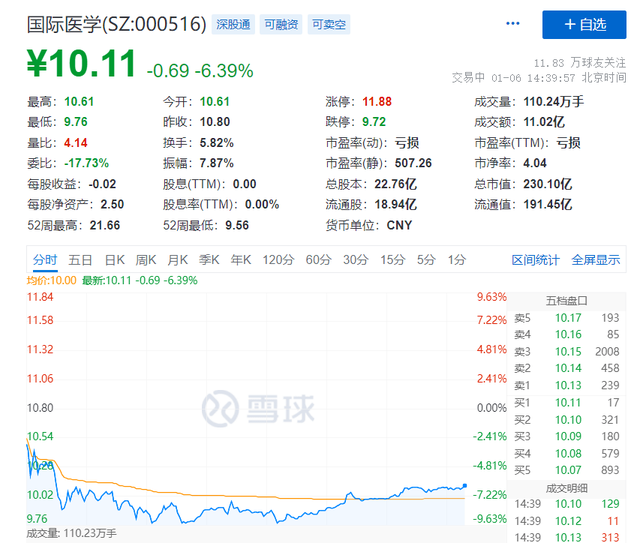Viewport: 640px width, 543px height.
Task: Click the 卖5 order row at 10.17
Action: pos(567,318)
